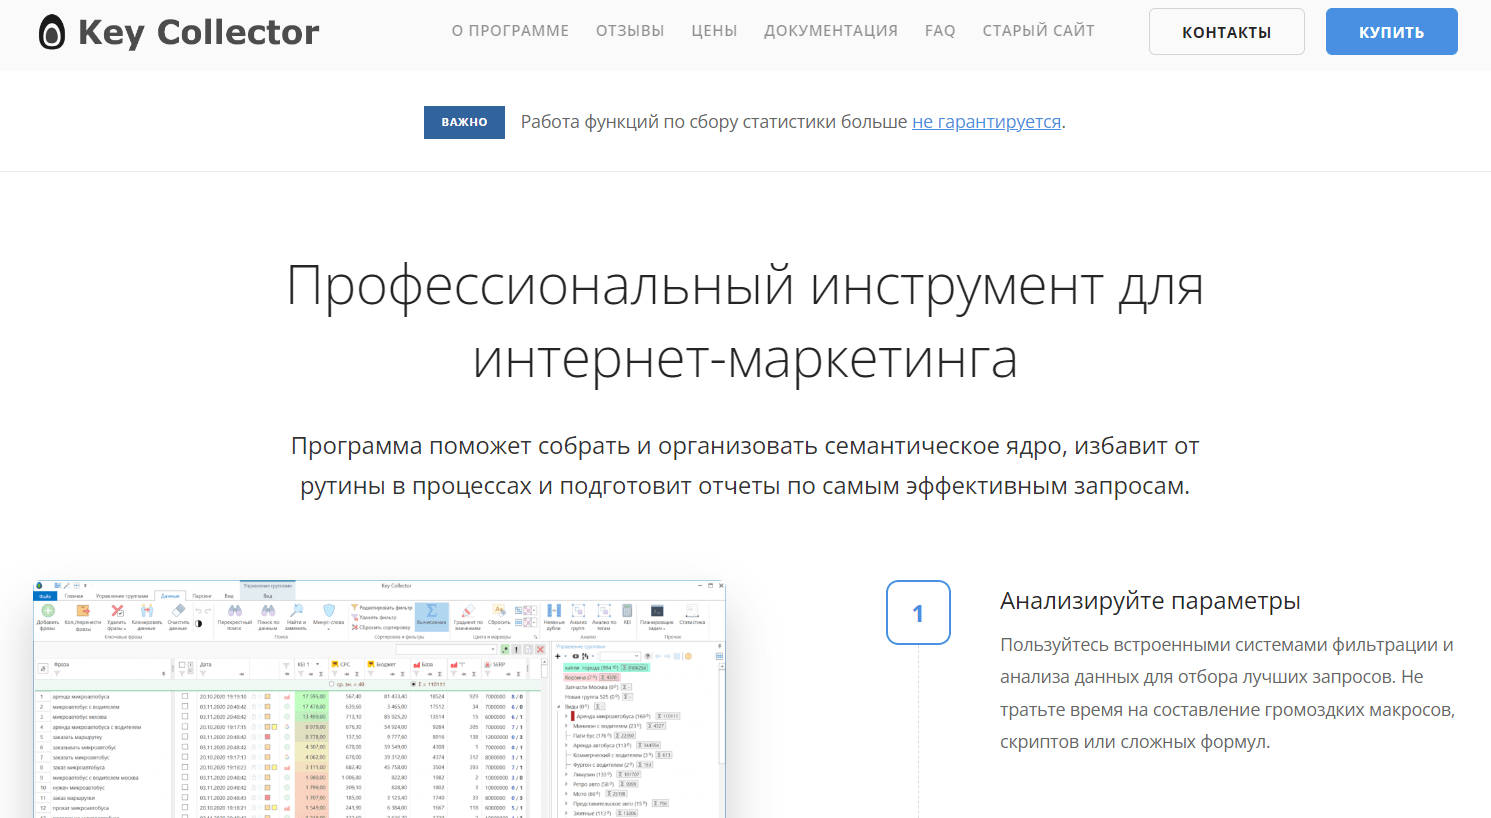The image size is (1491, 818).
Task: Click the КОНТАКТЫ button
Action: pyautogui.click(x=1227, y=32)
